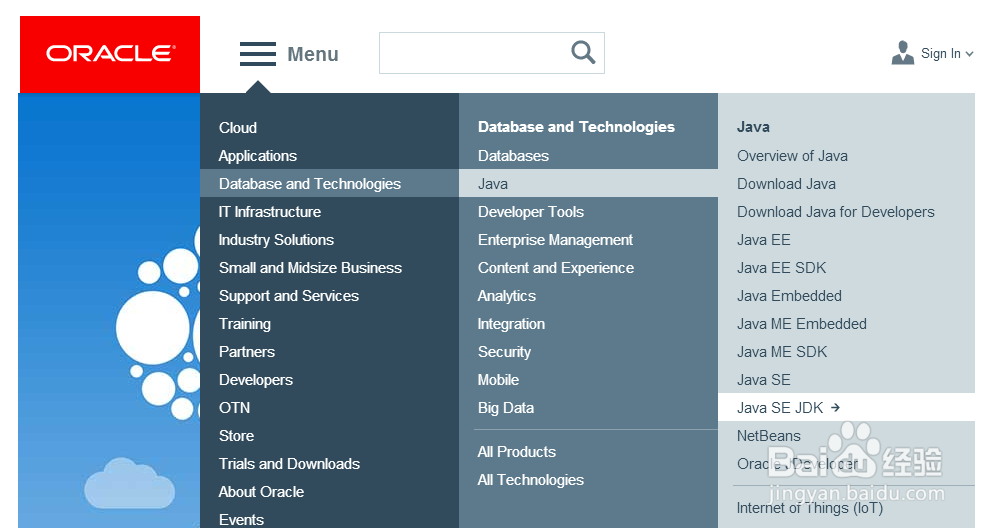The width and height of the screenshot is (1000, 528).
Task: Open the All Products link
Action: [x=517, y=452]
